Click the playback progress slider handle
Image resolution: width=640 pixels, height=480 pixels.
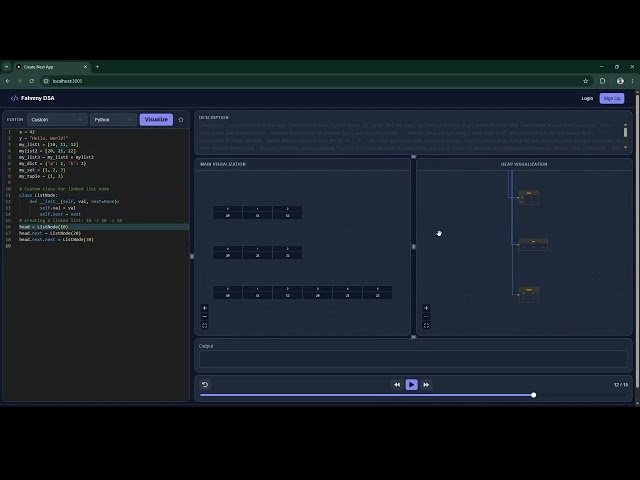coord(533,395)
